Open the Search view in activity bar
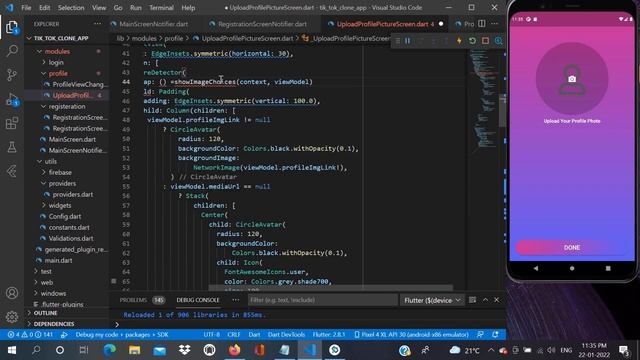640x360 pixels. pos(11,51)
